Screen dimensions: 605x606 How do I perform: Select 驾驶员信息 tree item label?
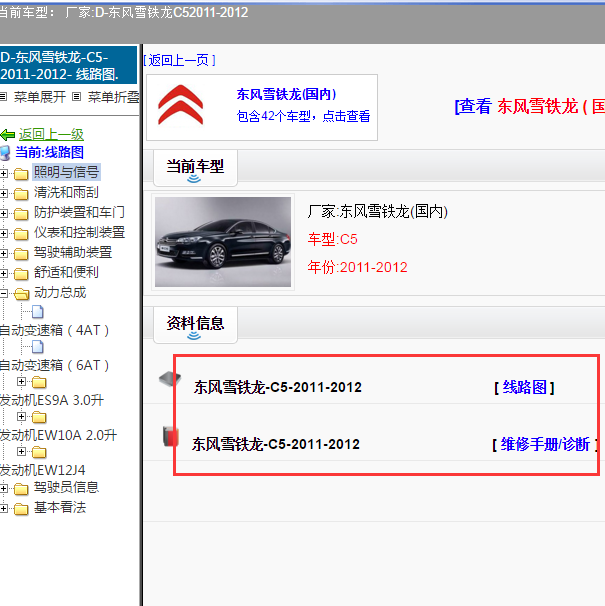pyautogui.click(x=66, y=487)
